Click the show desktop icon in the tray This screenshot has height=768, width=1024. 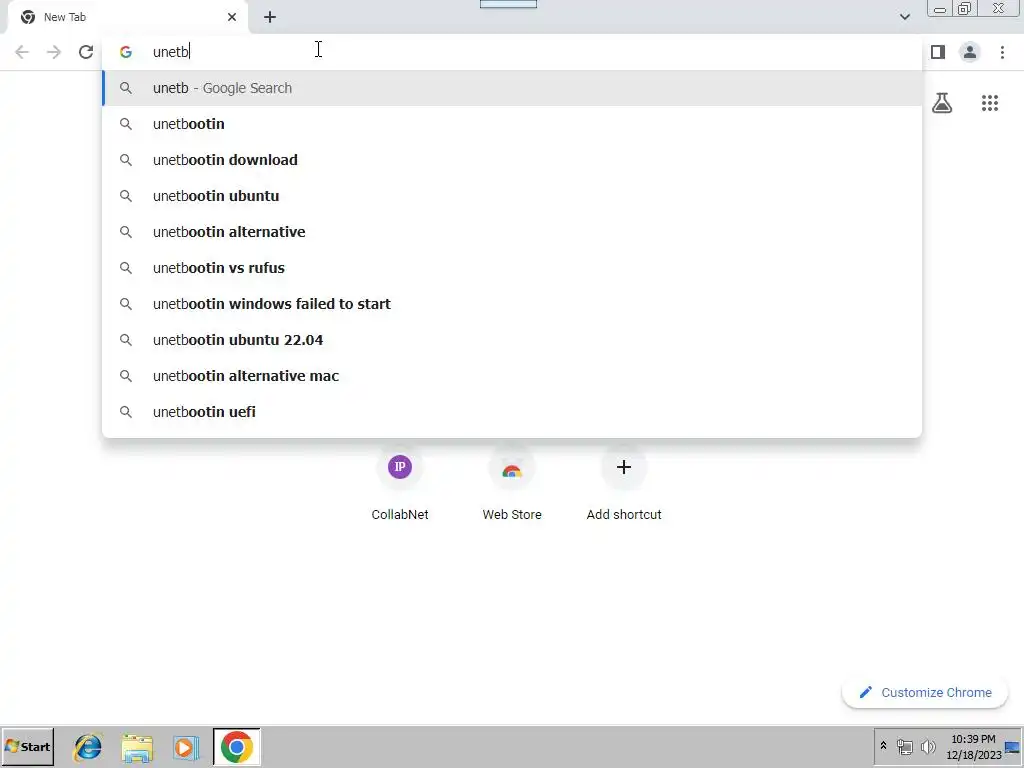pos(1012,747)
